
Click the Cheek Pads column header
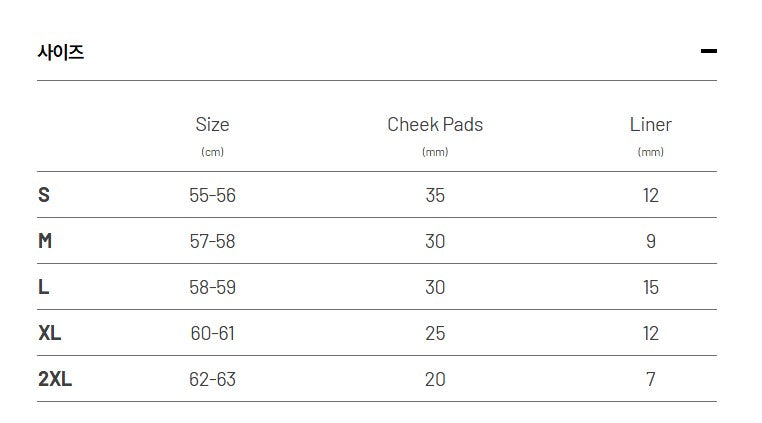pyautogui.click(x=435, y=125)
